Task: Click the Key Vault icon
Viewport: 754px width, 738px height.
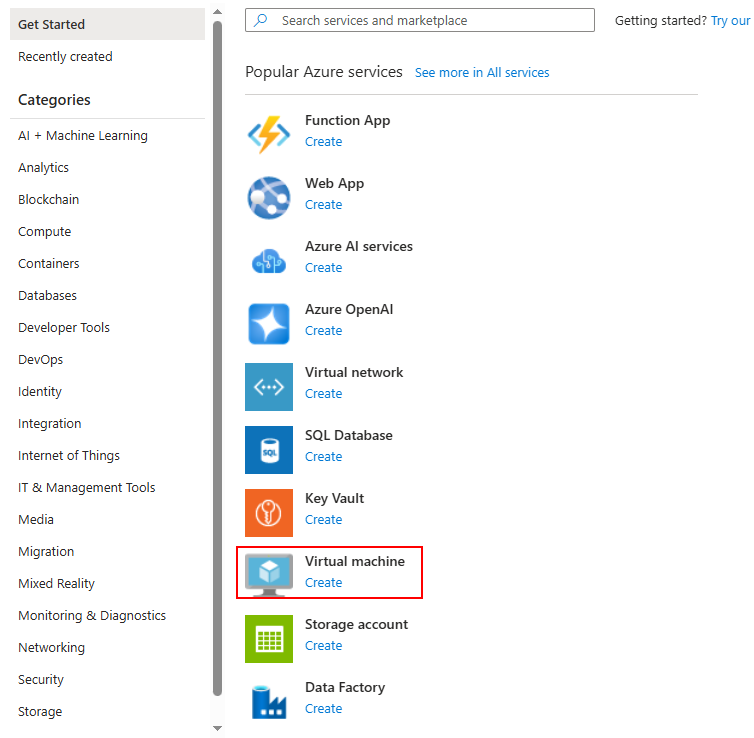Action: point(269,513)
